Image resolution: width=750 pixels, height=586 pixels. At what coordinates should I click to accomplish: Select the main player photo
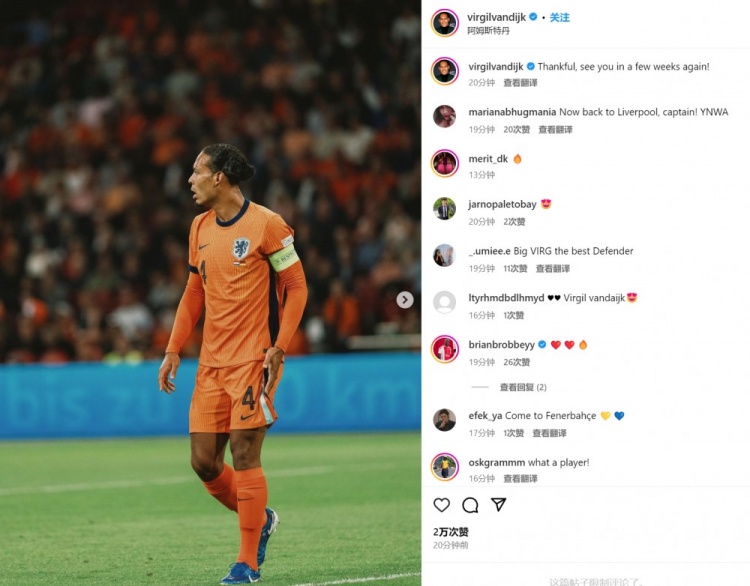tap(210, 293)
